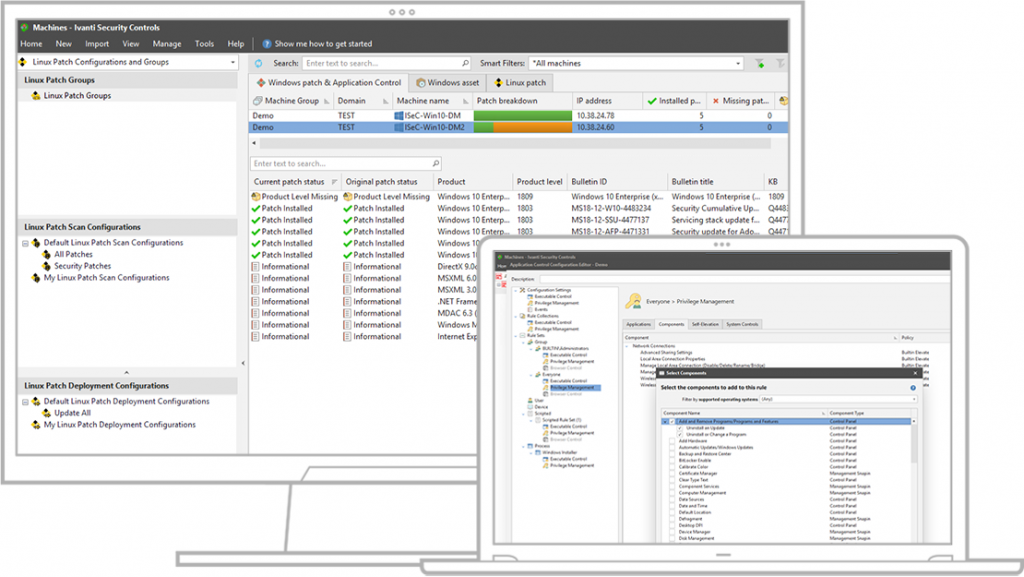Tick the Computer Management checkbox

pos(672,493)
